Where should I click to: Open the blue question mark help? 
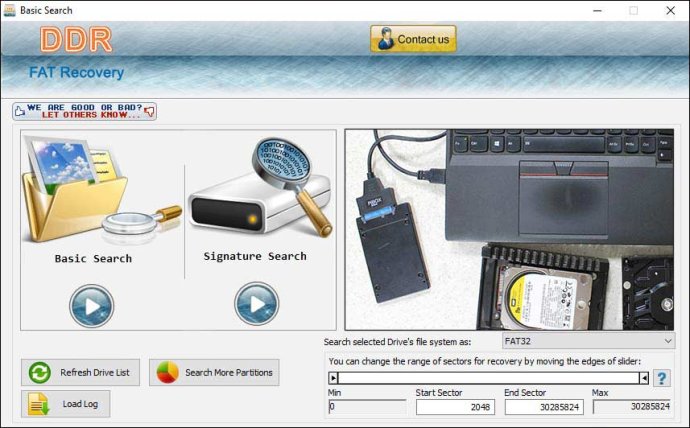(x=662, y=378)
